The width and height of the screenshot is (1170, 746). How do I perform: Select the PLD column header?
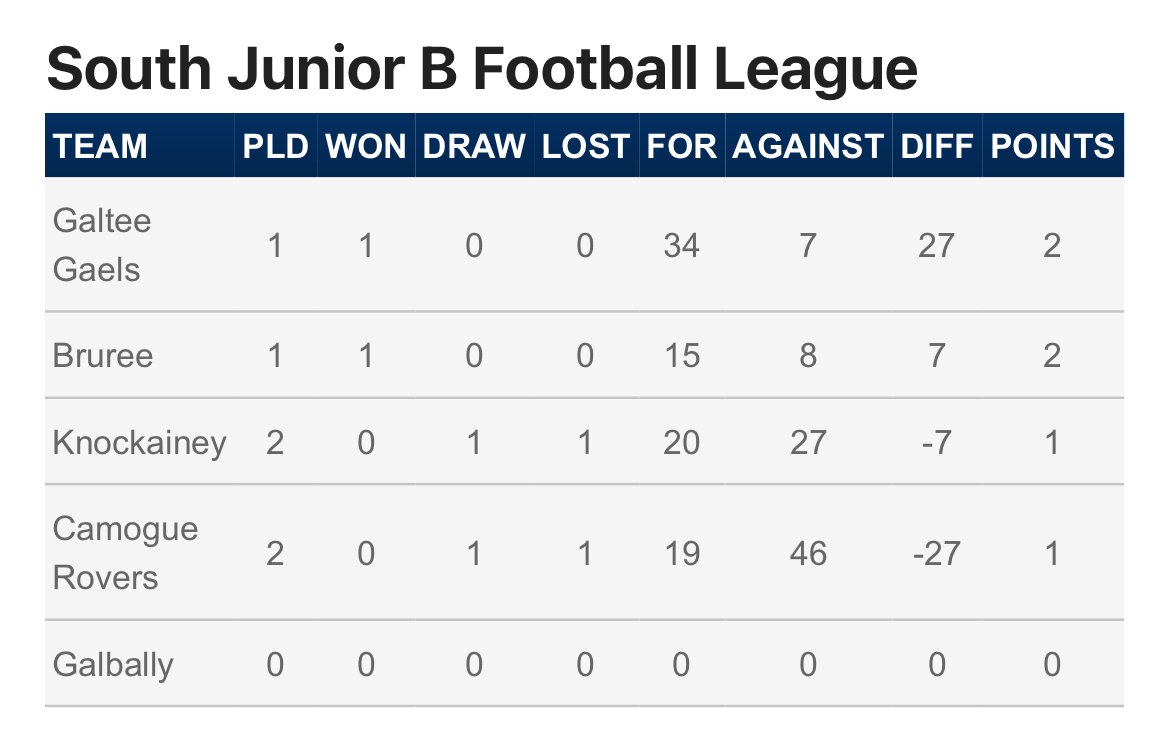click(x=275, y=146)
